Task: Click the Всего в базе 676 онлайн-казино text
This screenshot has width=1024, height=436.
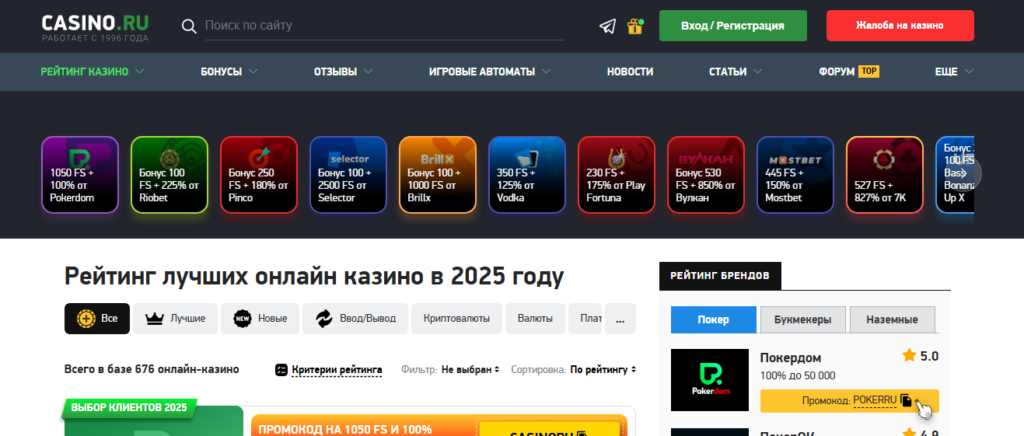Action: [152, 369]
